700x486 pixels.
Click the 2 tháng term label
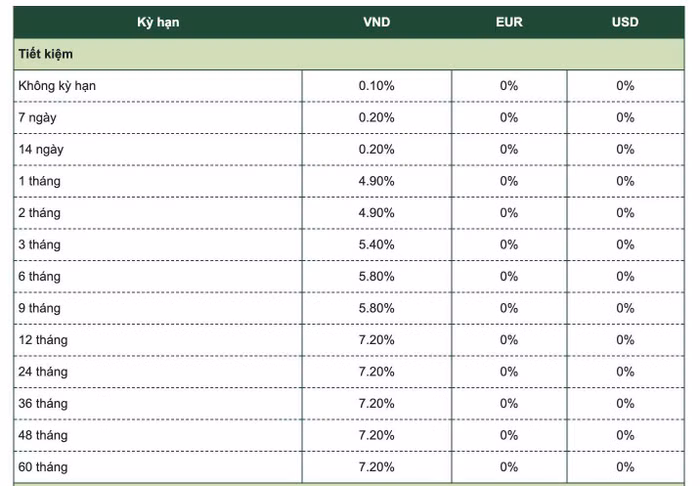point(39,213)
